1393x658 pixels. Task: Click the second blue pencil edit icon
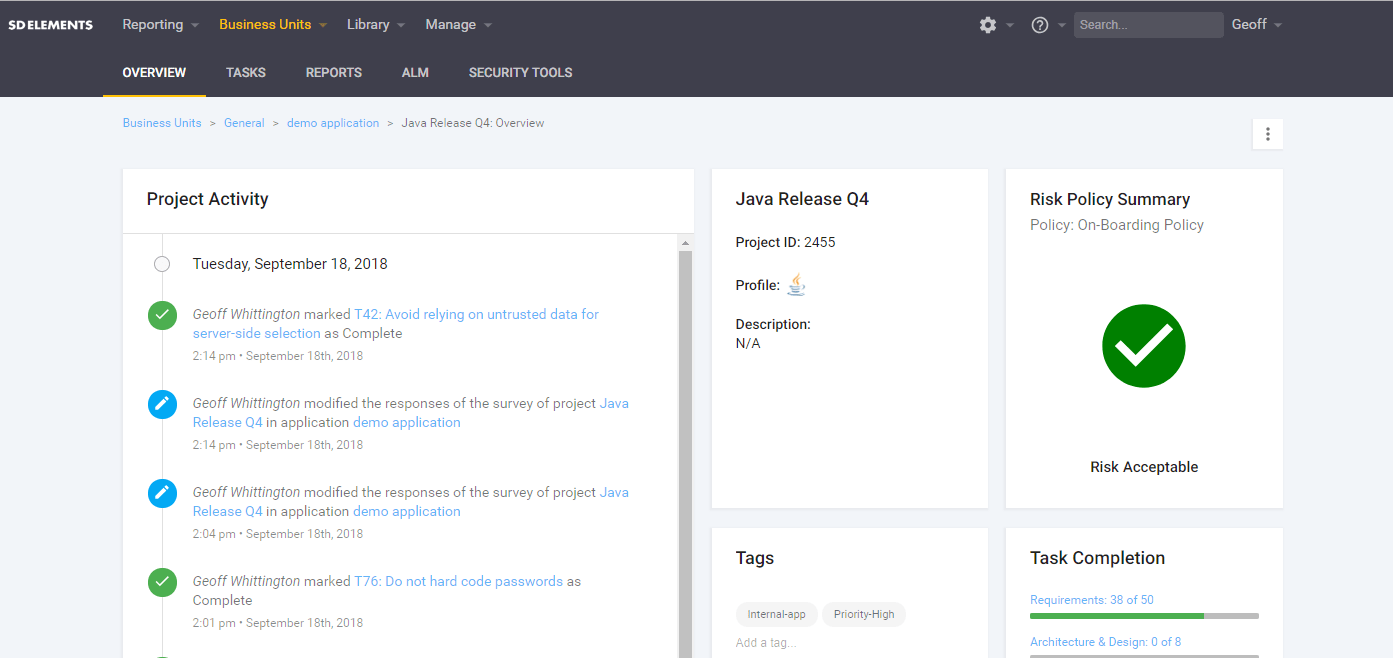coord(162,492)
